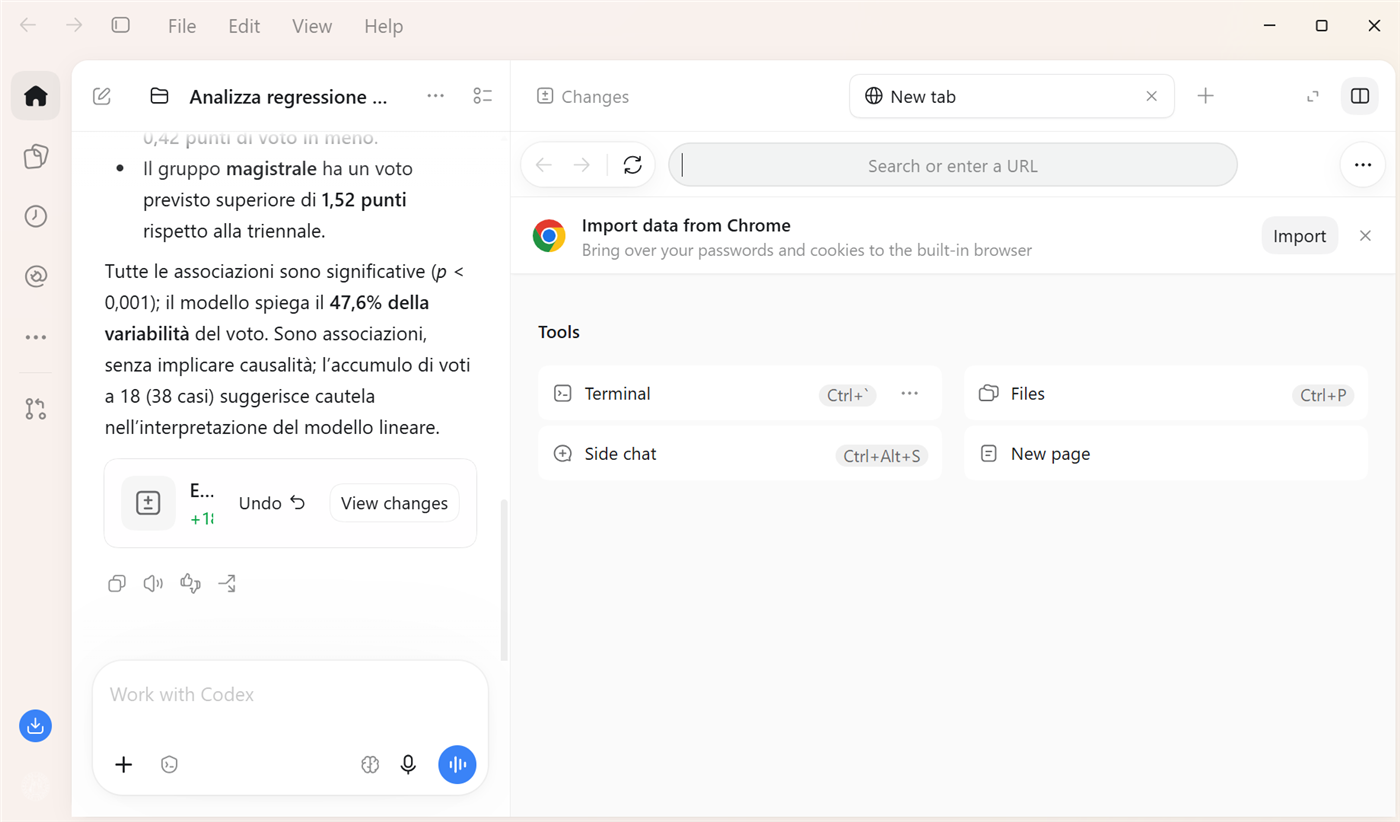The width and height of the screenshot is (1400, 822).
Task: Reload the page in the built-in browser
Action: point(632,165)
